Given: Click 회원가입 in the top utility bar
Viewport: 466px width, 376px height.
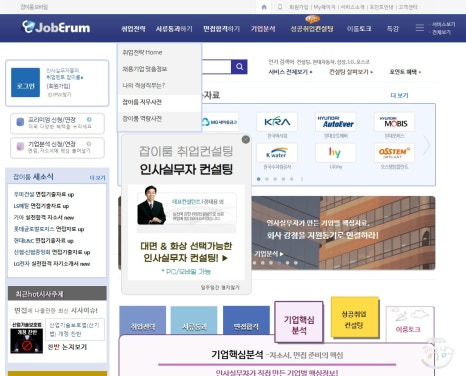Looking at the screenshot, I should (x=299, y=7).
